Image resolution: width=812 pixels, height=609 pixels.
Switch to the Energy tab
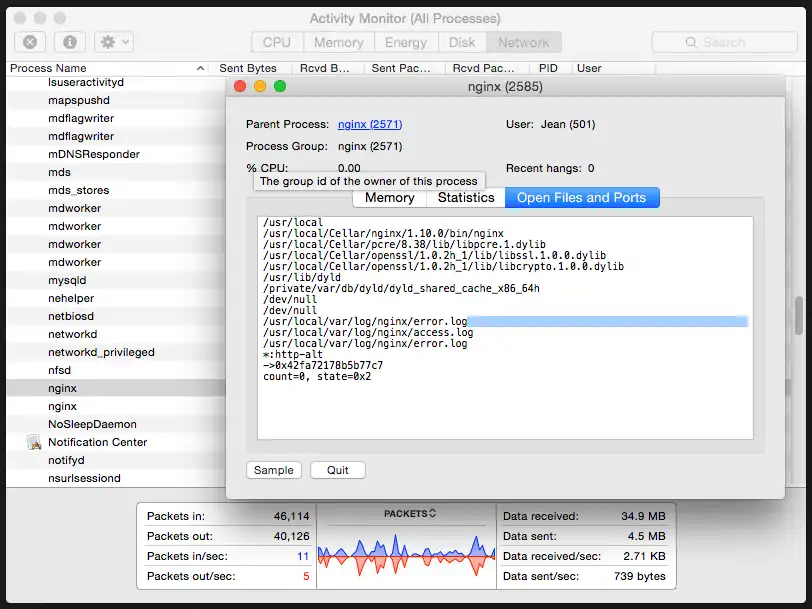pos(406,42)
